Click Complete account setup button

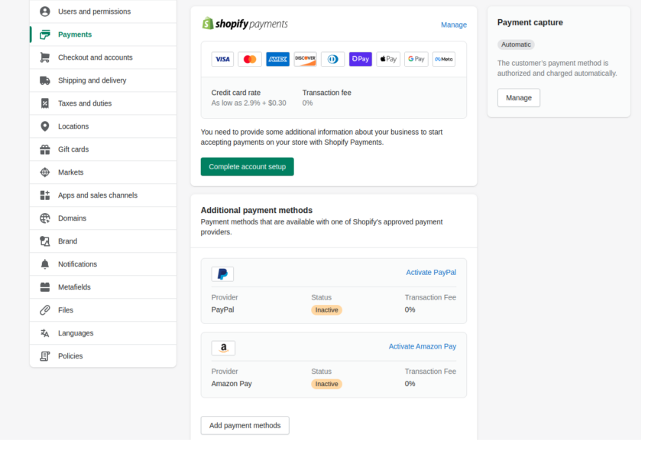[247, 167]
